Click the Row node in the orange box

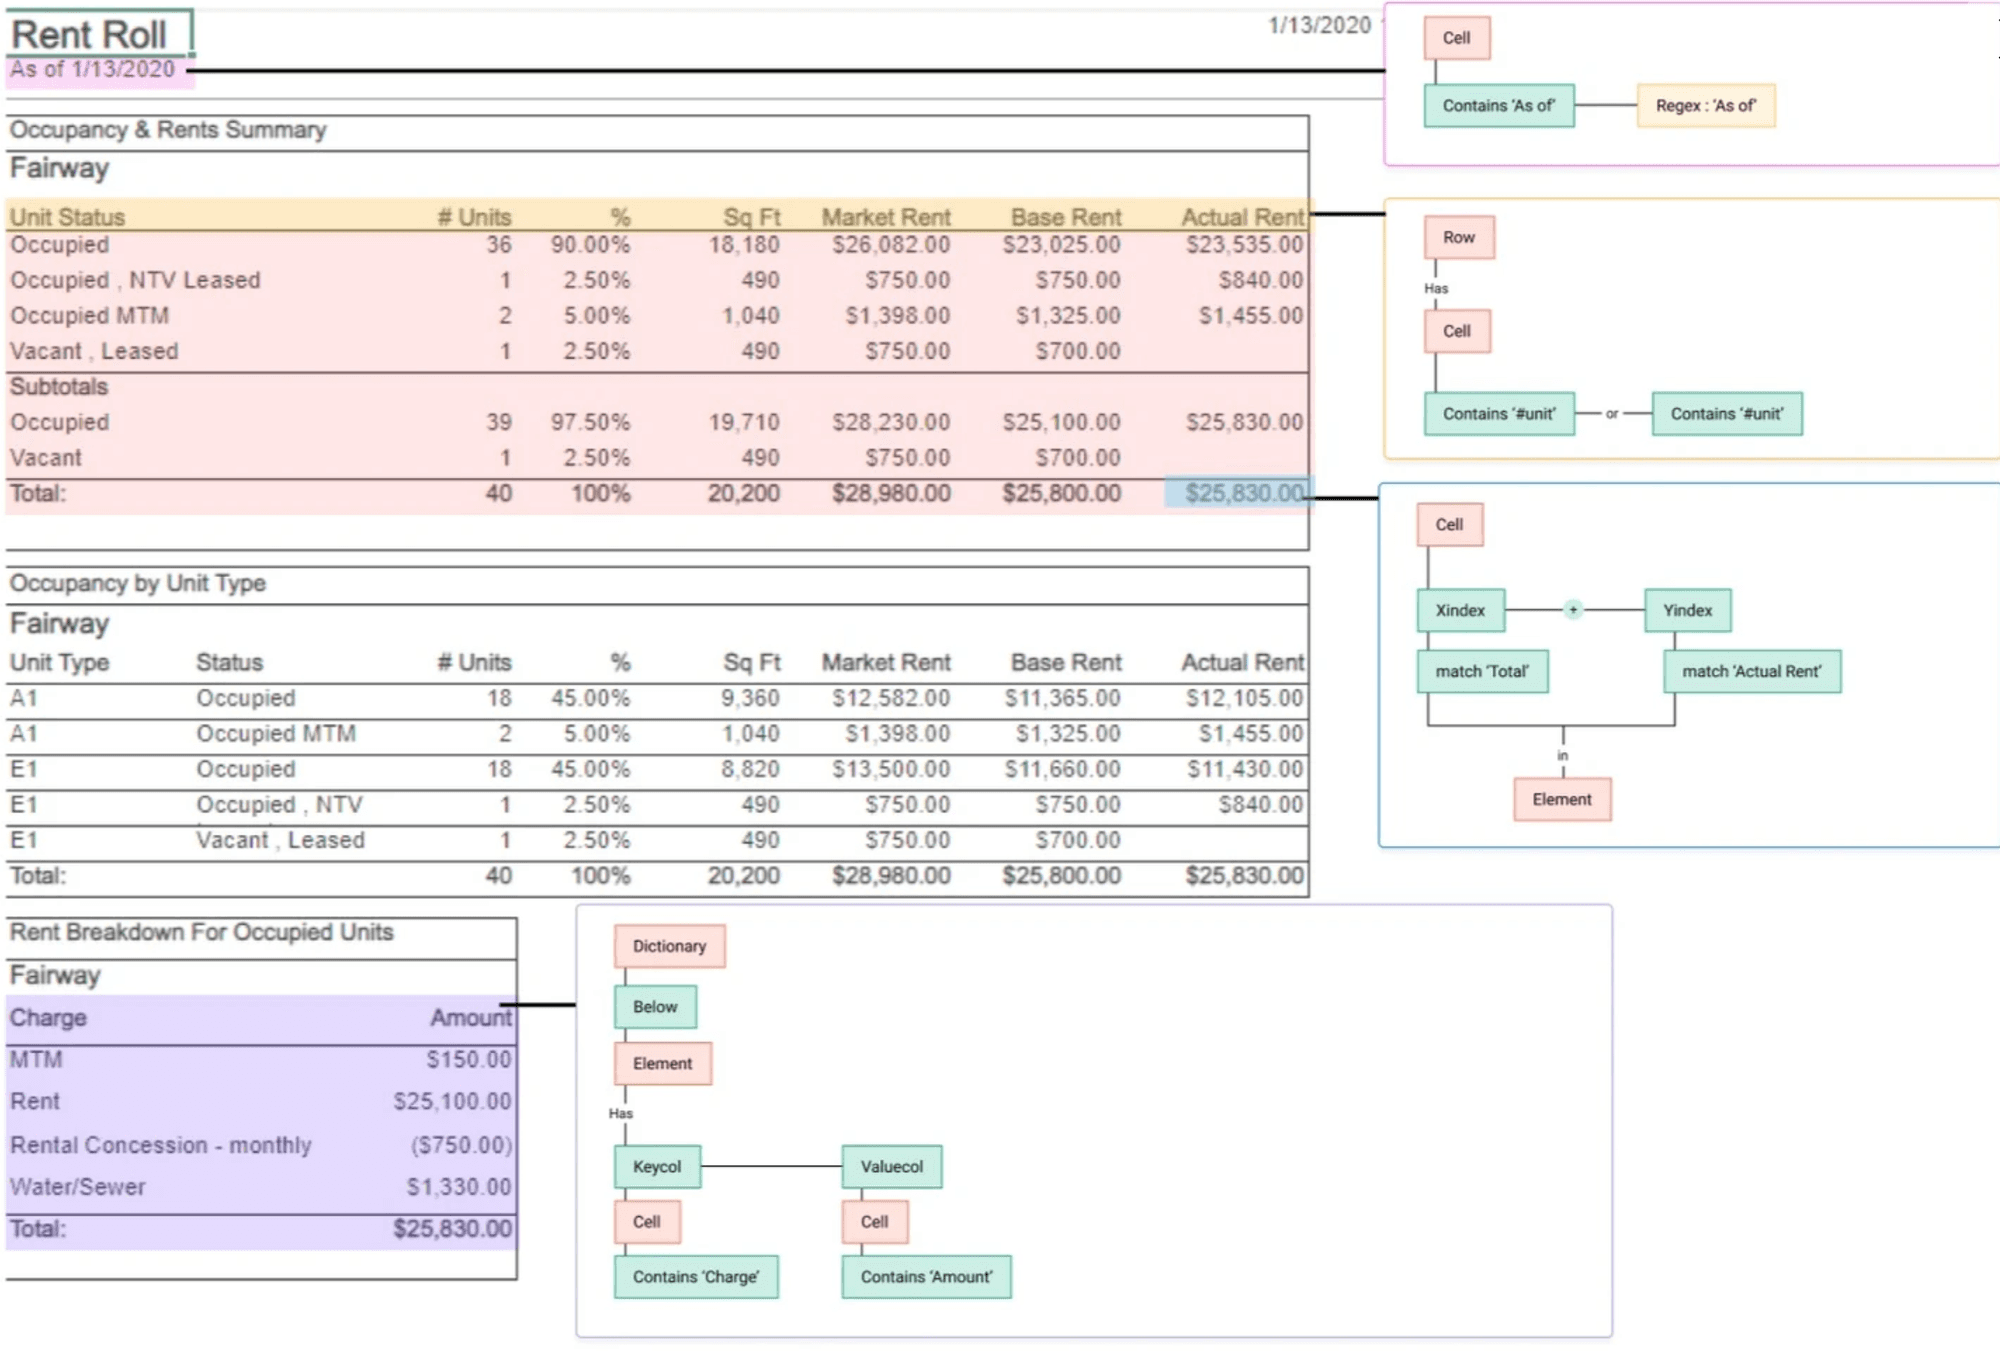pyautogui.click(x=1458, y=237)
